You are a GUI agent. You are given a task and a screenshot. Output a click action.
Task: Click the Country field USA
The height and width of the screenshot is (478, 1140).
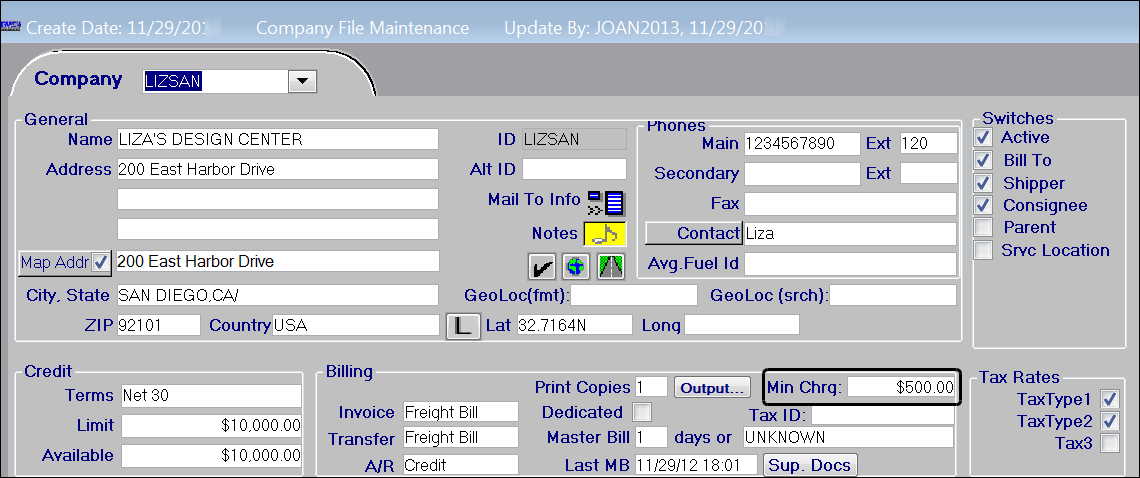click(356, 325)
